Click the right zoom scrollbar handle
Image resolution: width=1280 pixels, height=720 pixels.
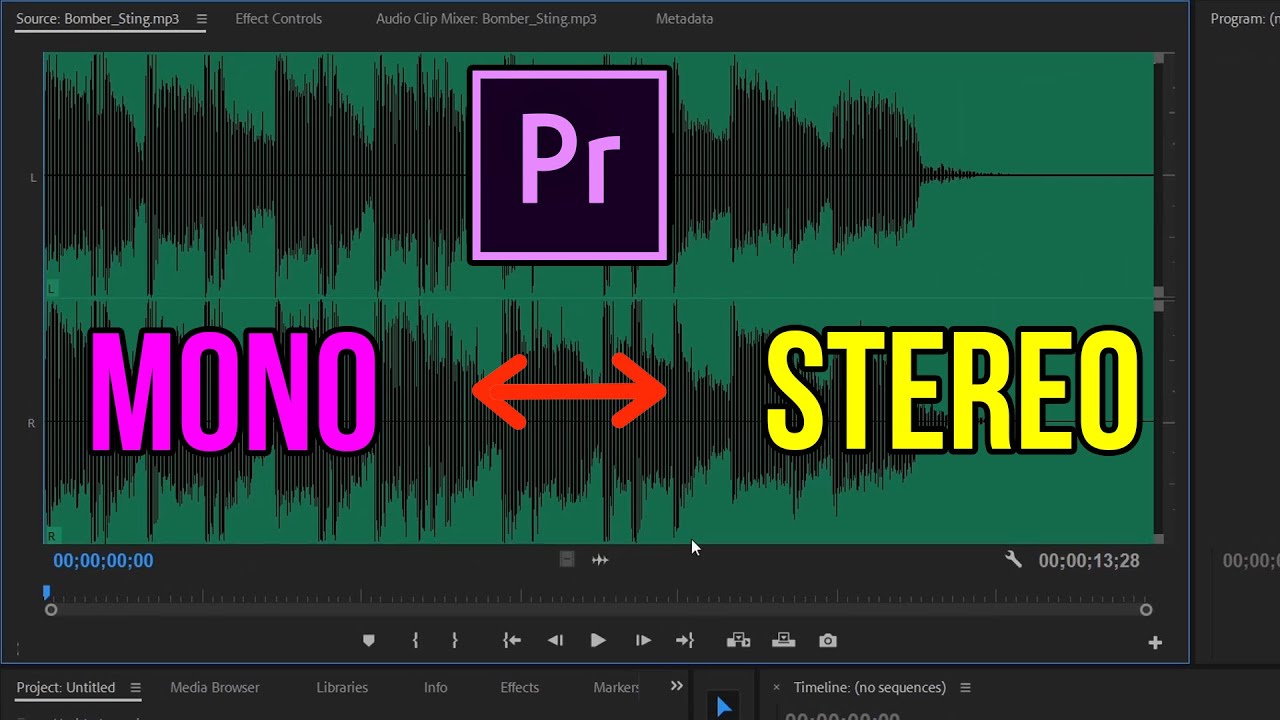[x=1146, y=610]
